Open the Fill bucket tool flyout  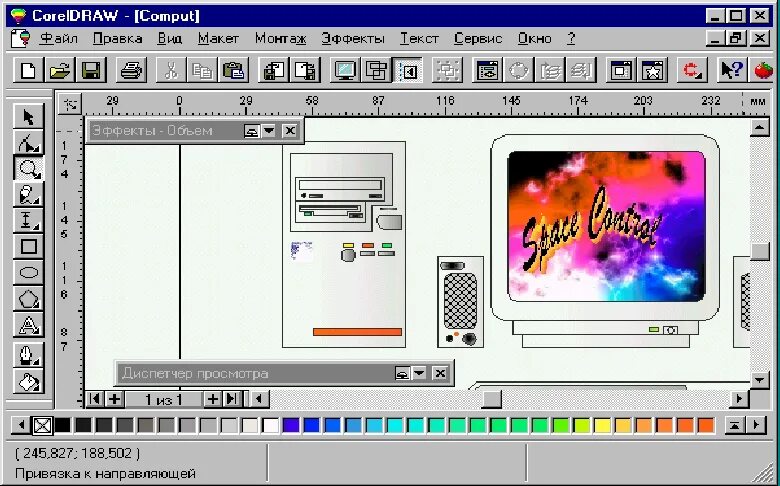28,382
